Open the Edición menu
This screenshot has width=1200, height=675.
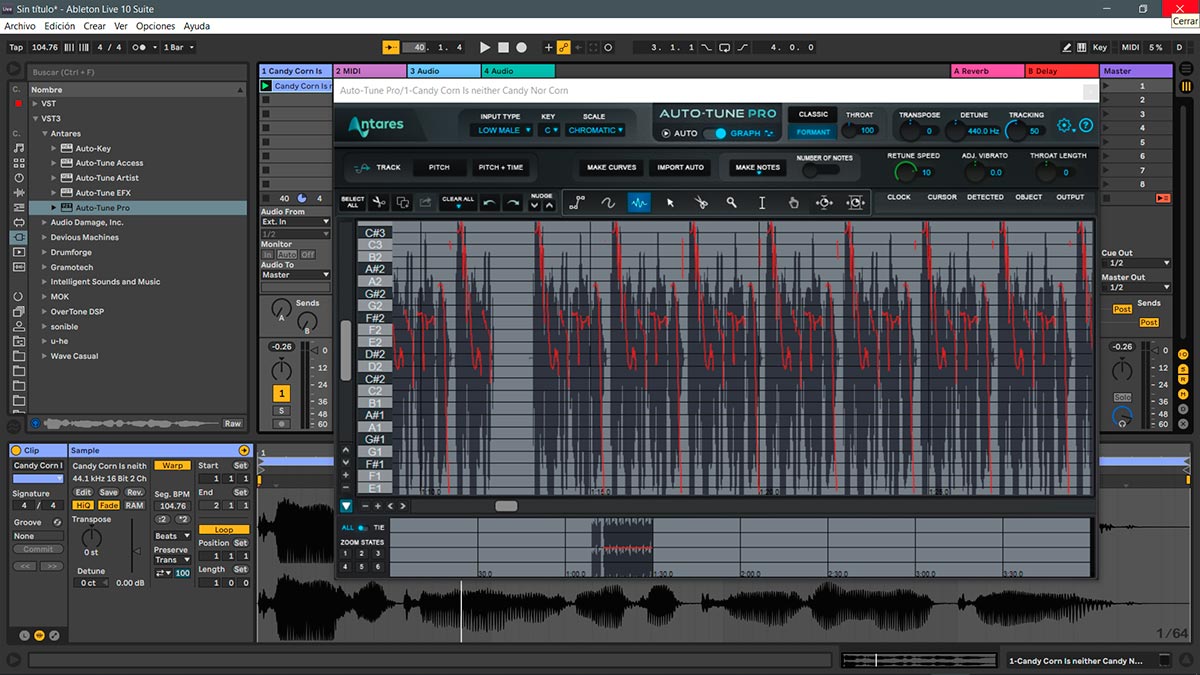tap(60, 26)
